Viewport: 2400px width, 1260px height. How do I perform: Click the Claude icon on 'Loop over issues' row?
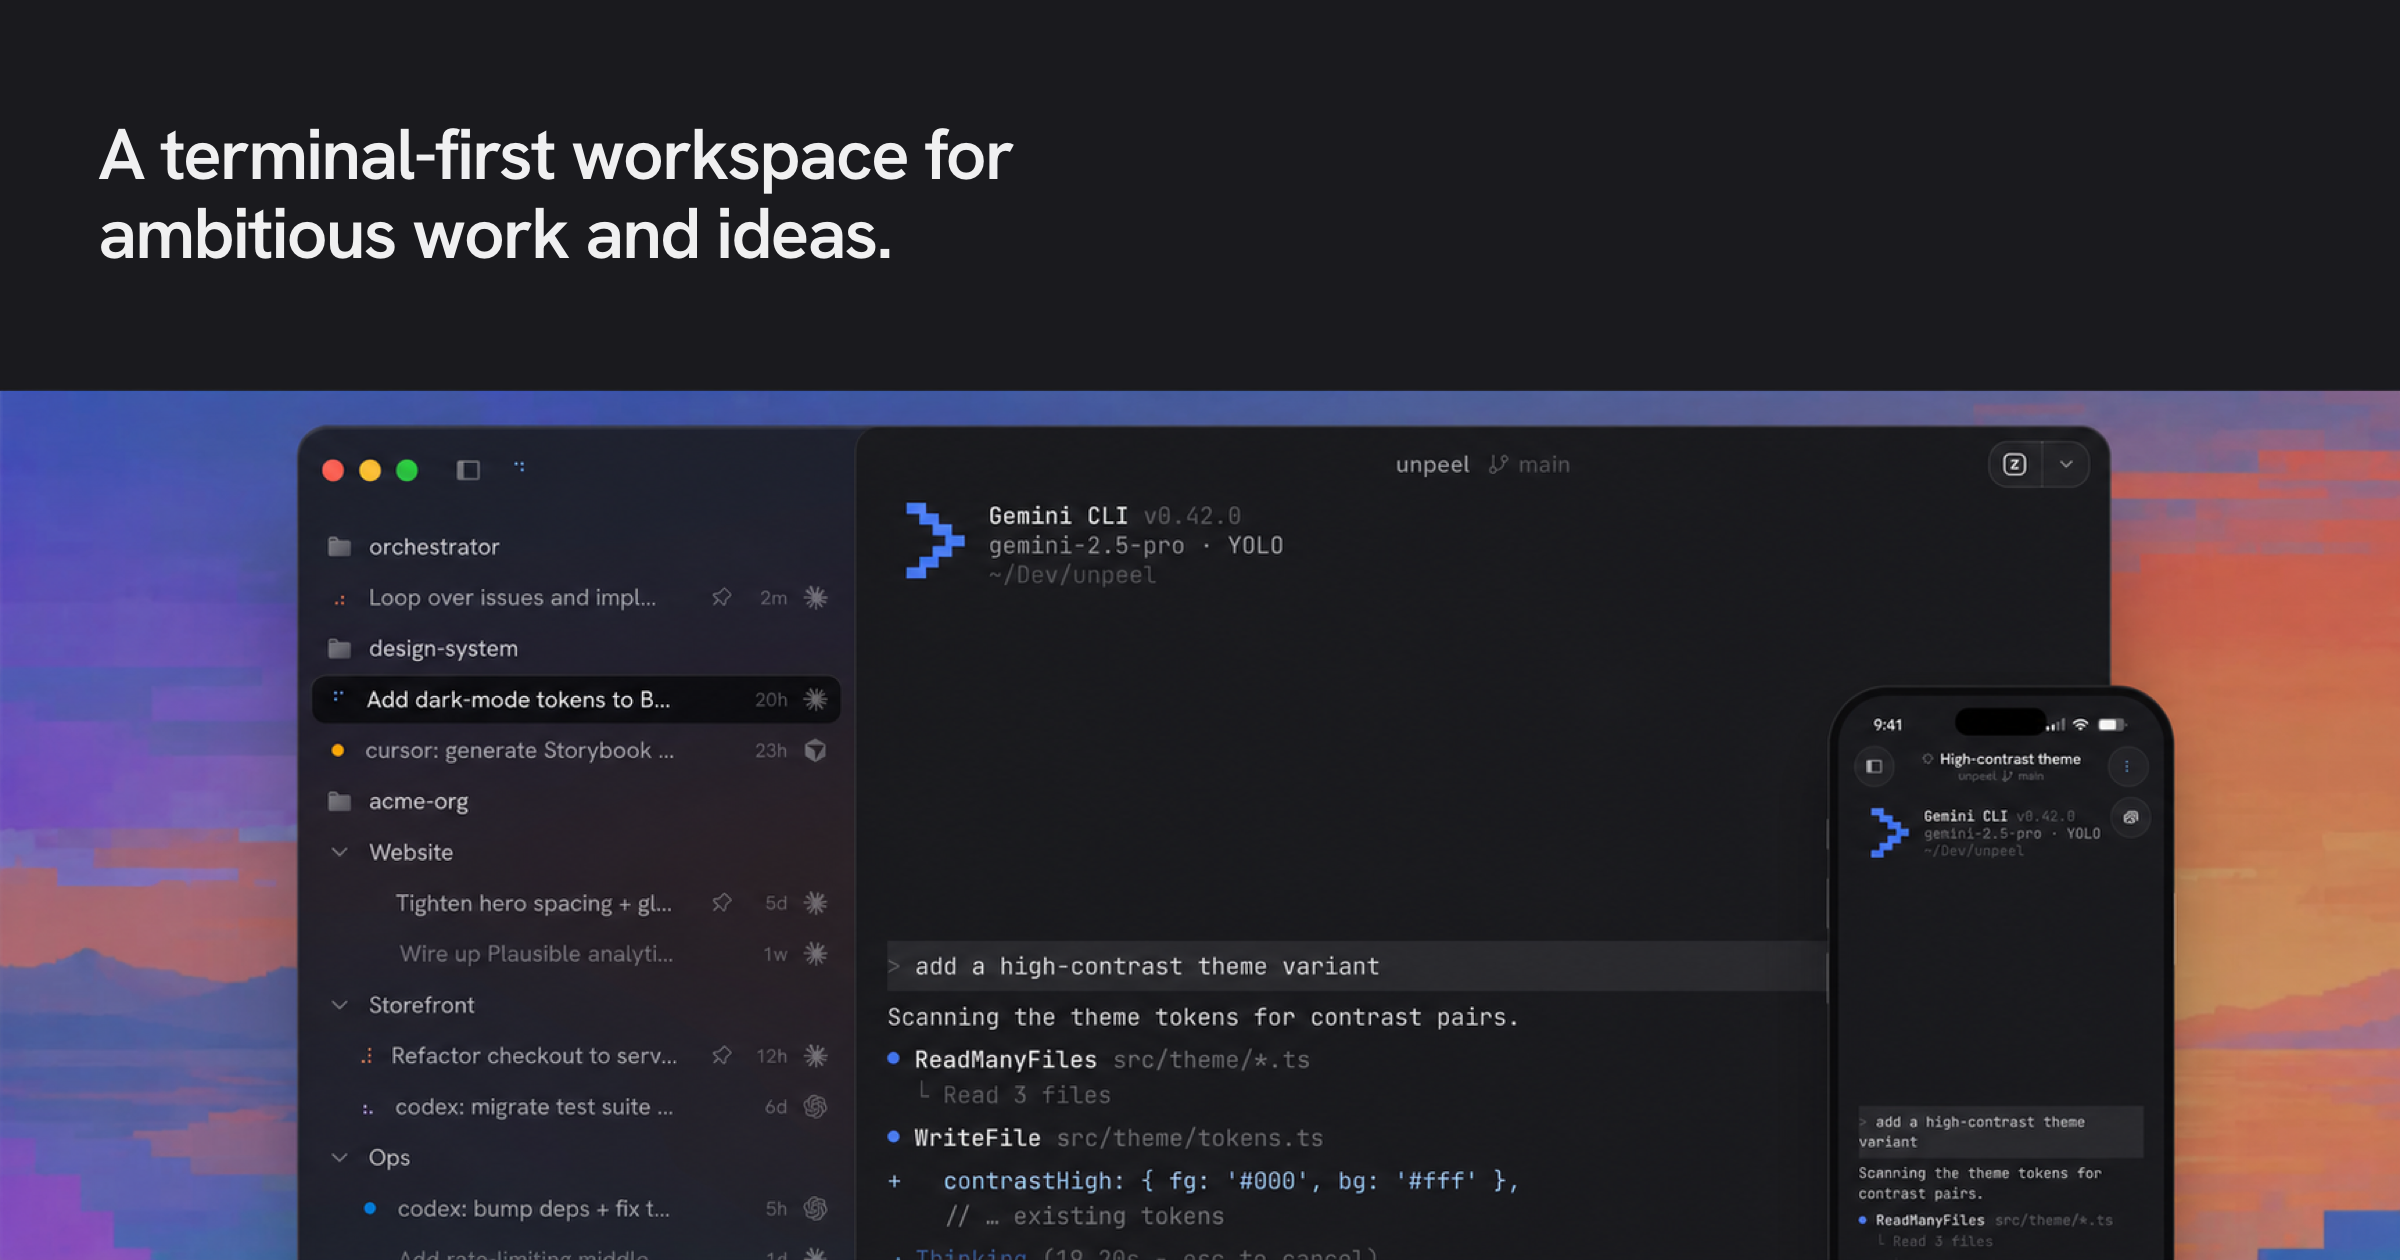(816, 597)
